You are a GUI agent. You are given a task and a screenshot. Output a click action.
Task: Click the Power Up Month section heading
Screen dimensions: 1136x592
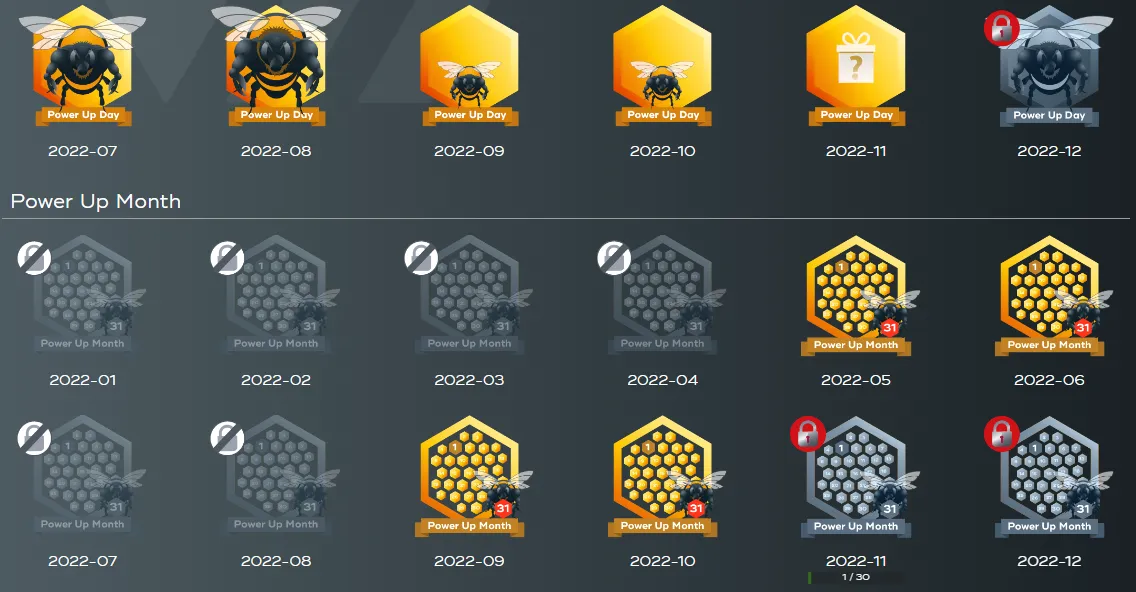[96, 201]
